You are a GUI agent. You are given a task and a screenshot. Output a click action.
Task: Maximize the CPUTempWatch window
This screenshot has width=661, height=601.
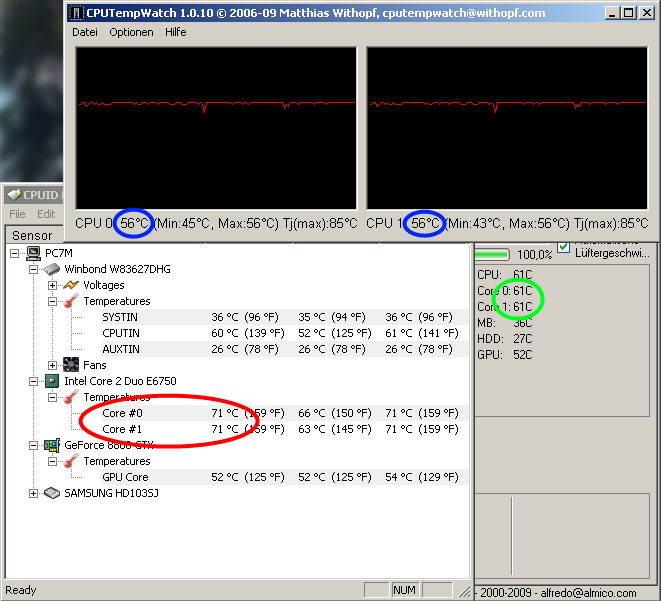629,13
